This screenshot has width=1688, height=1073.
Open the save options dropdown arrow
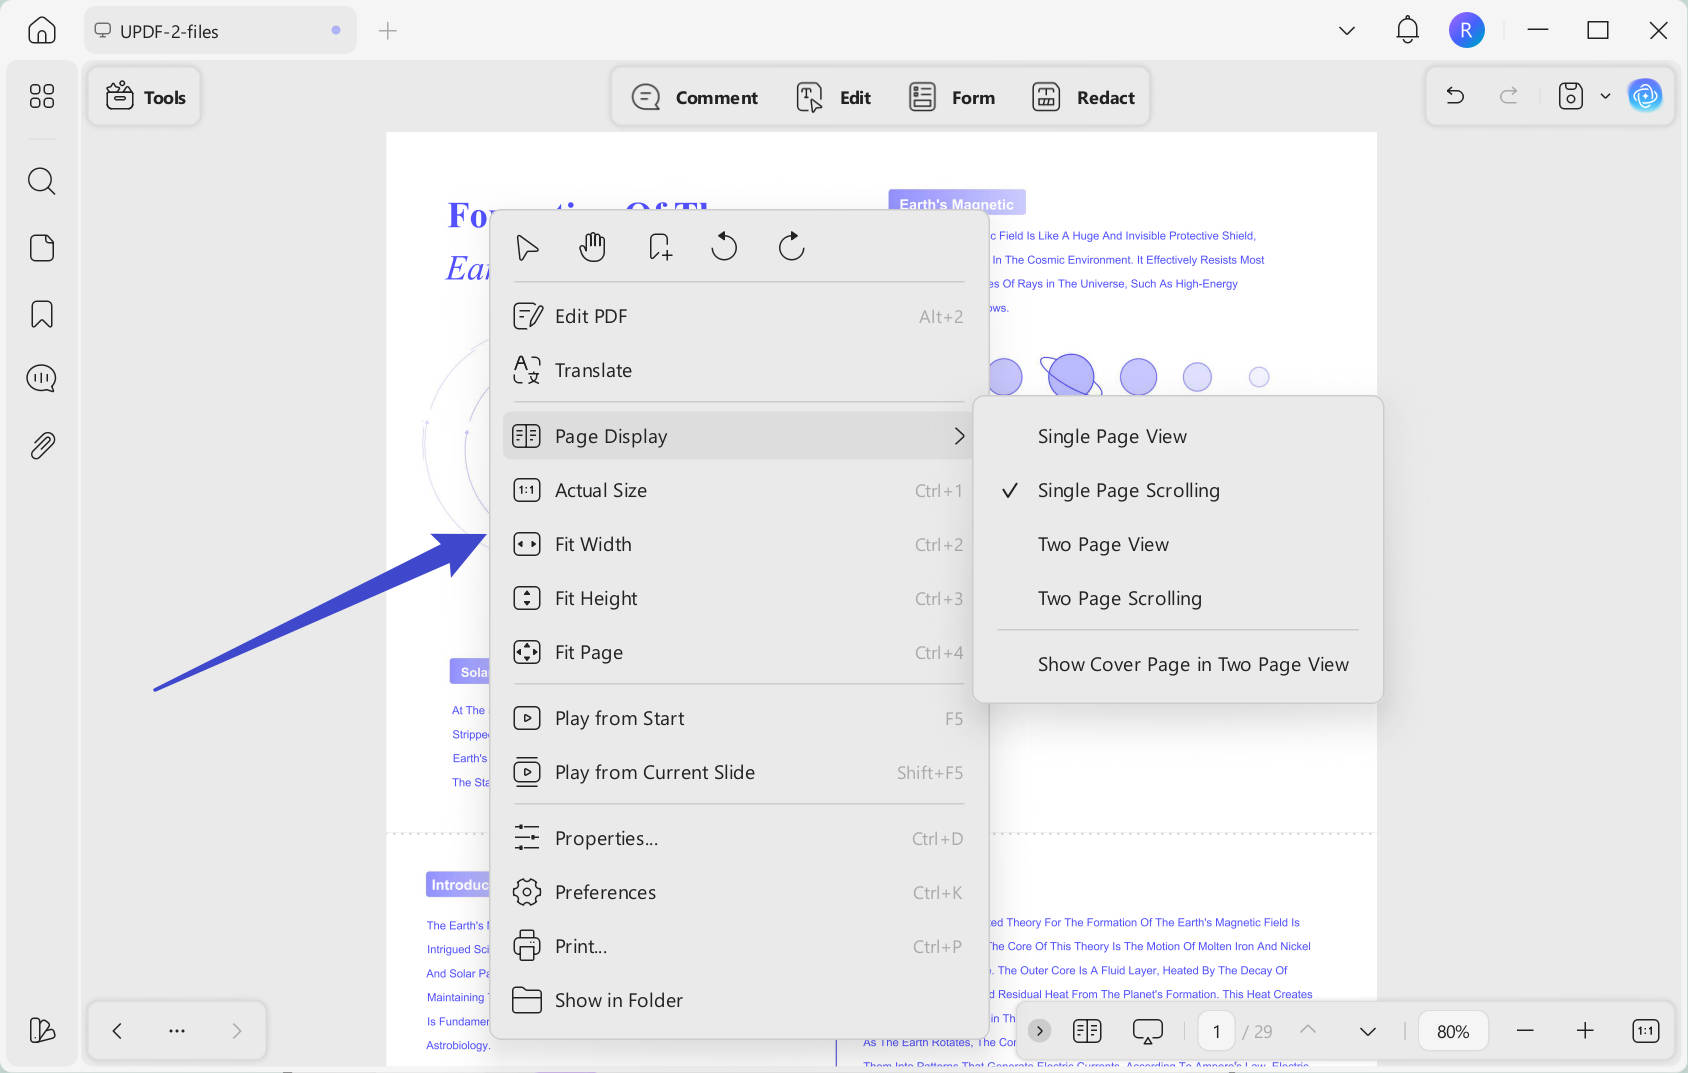[1605, 96]
